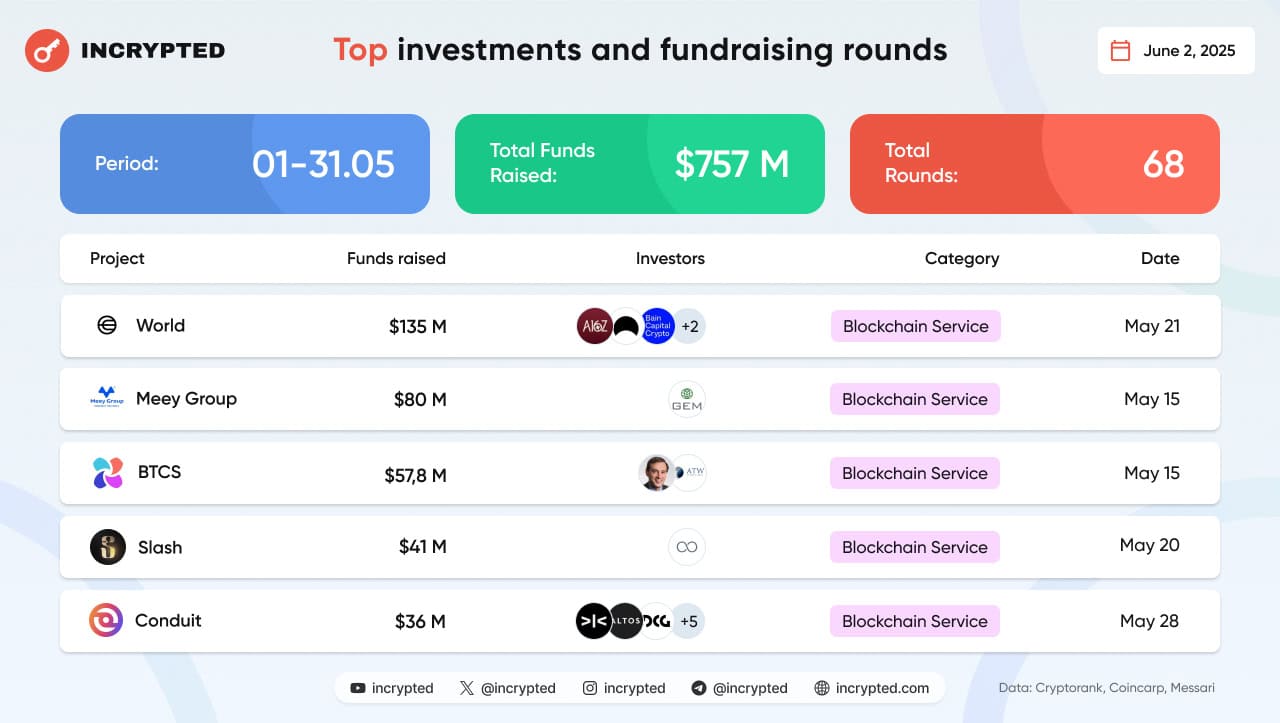Open the @incrypted Telegram link
This screenshot has width=1280, height=723.
click(739, 688)
